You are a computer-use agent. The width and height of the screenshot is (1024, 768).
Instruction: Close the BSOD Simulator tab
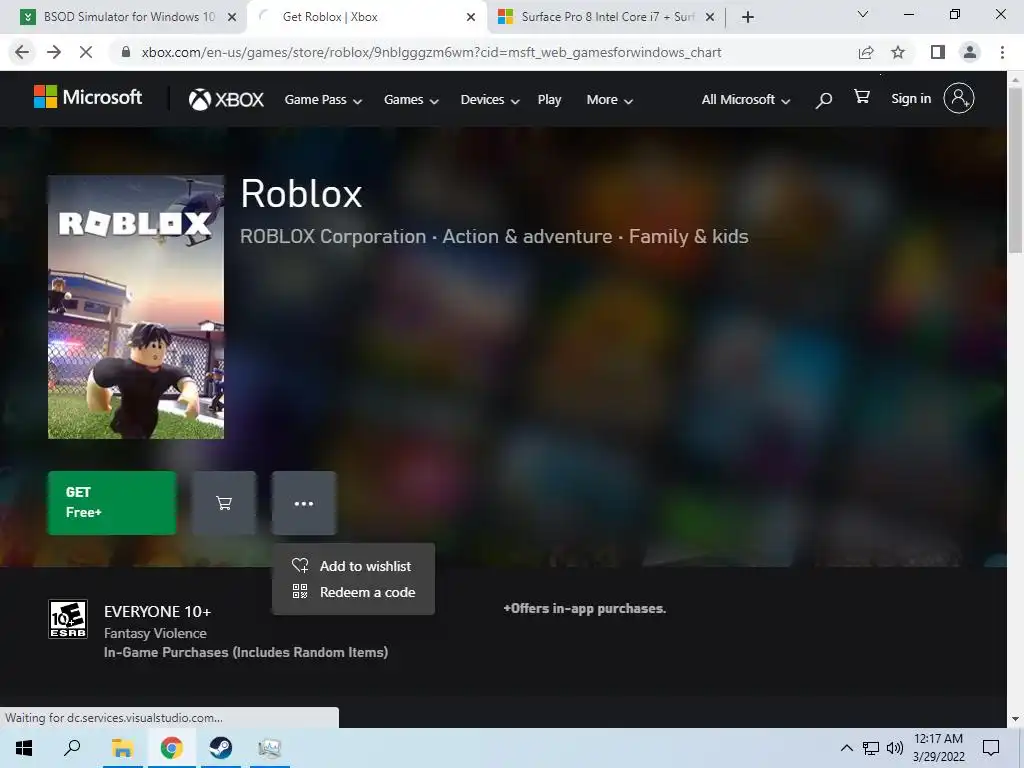(x=231, y=17)
